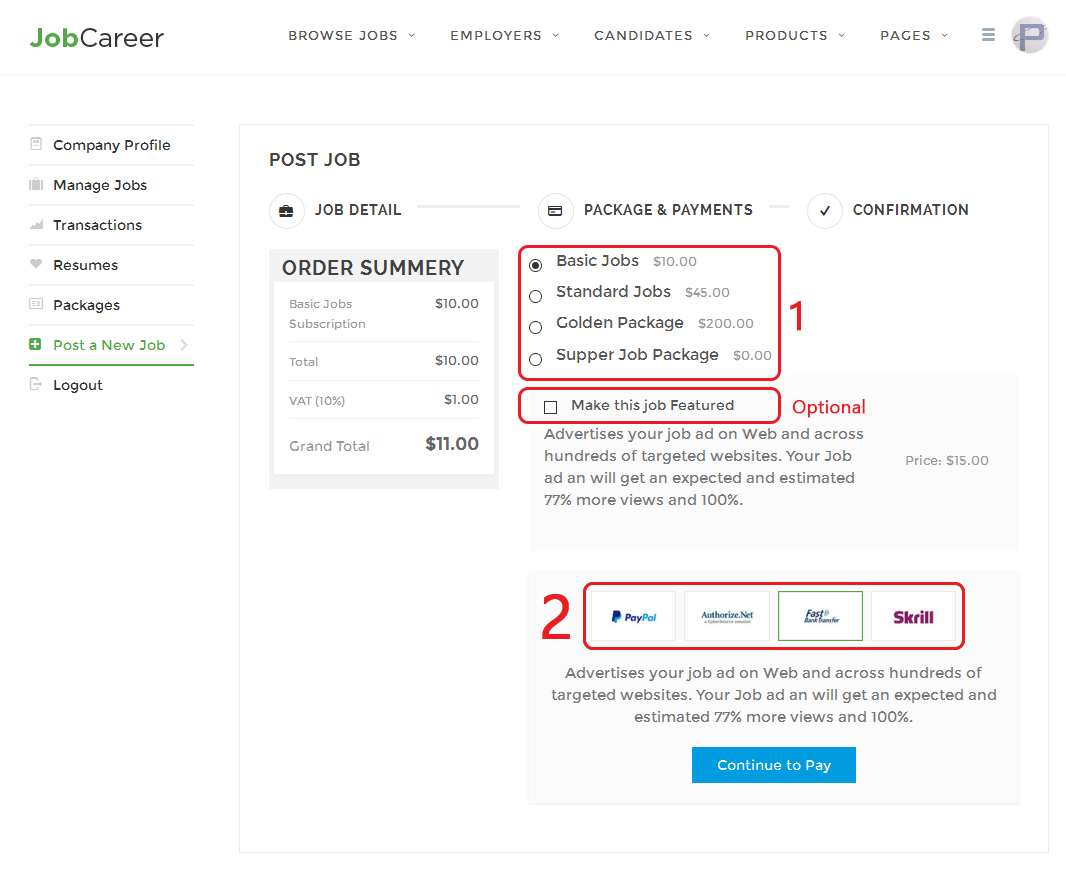The height and width of the screenshot is (883, 1066).
Task: Open Manage Jobs in the sidebar
Action: pyautogui.click(x=100, y=185)
